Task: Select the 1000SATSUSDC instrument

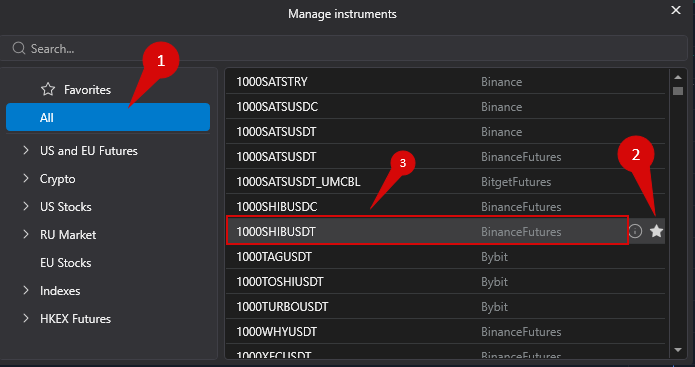Action: click(x=445, y=107)
